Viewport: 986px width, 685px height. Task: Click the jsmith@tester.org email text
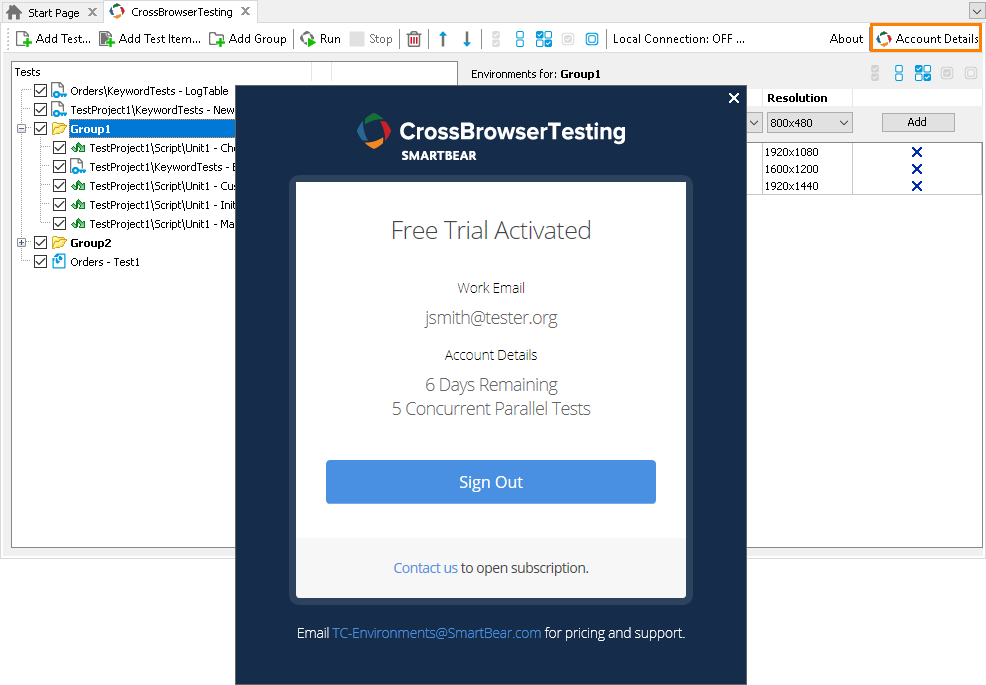491,318
